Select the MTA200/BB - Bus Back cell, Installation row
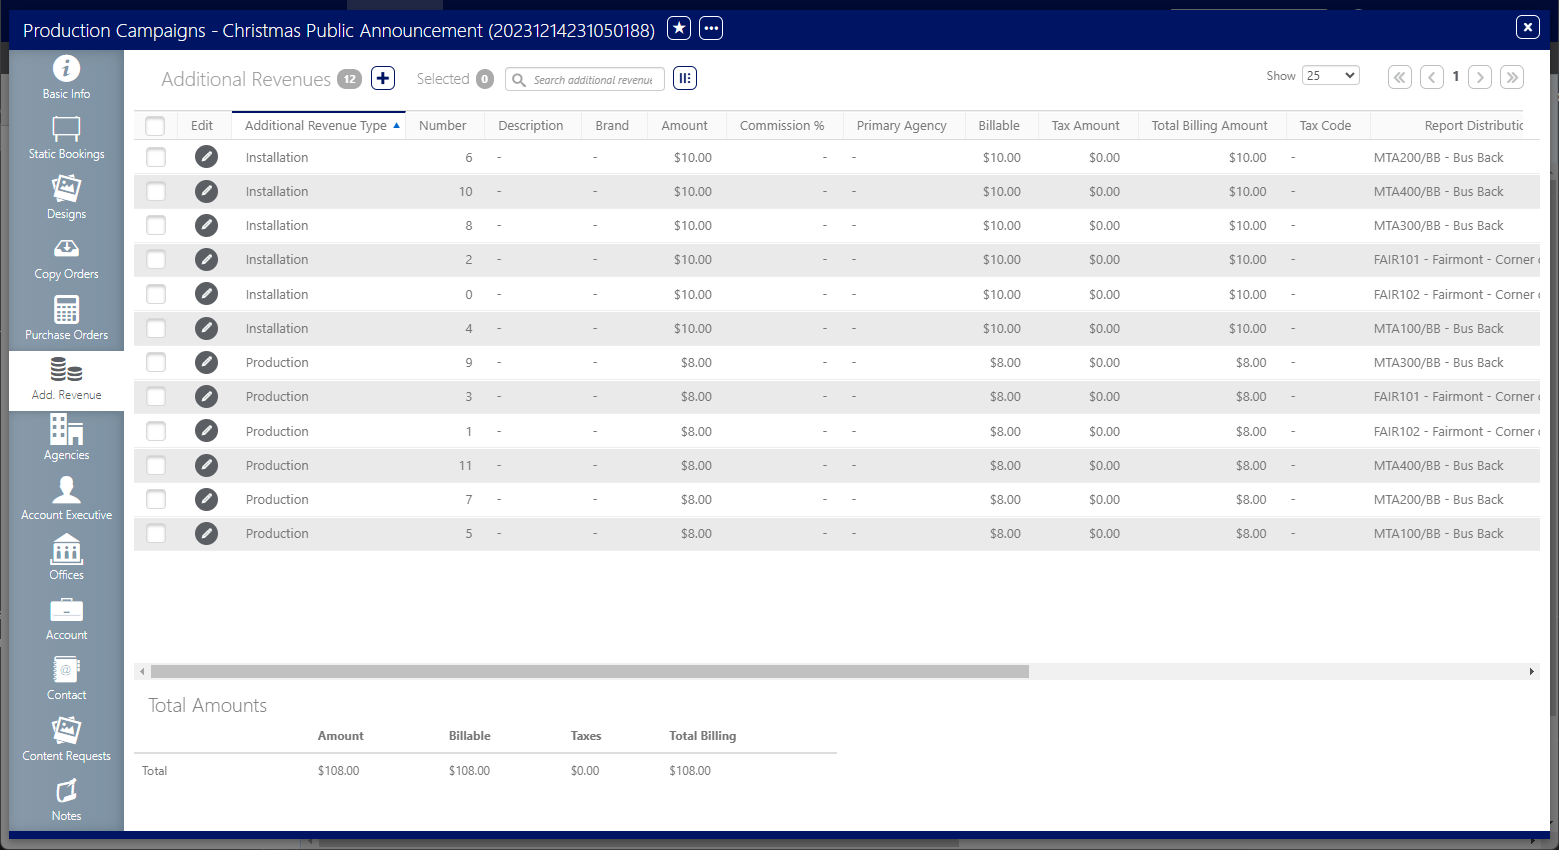Viewport: 1559px width, 850px height. [1439, 157]
